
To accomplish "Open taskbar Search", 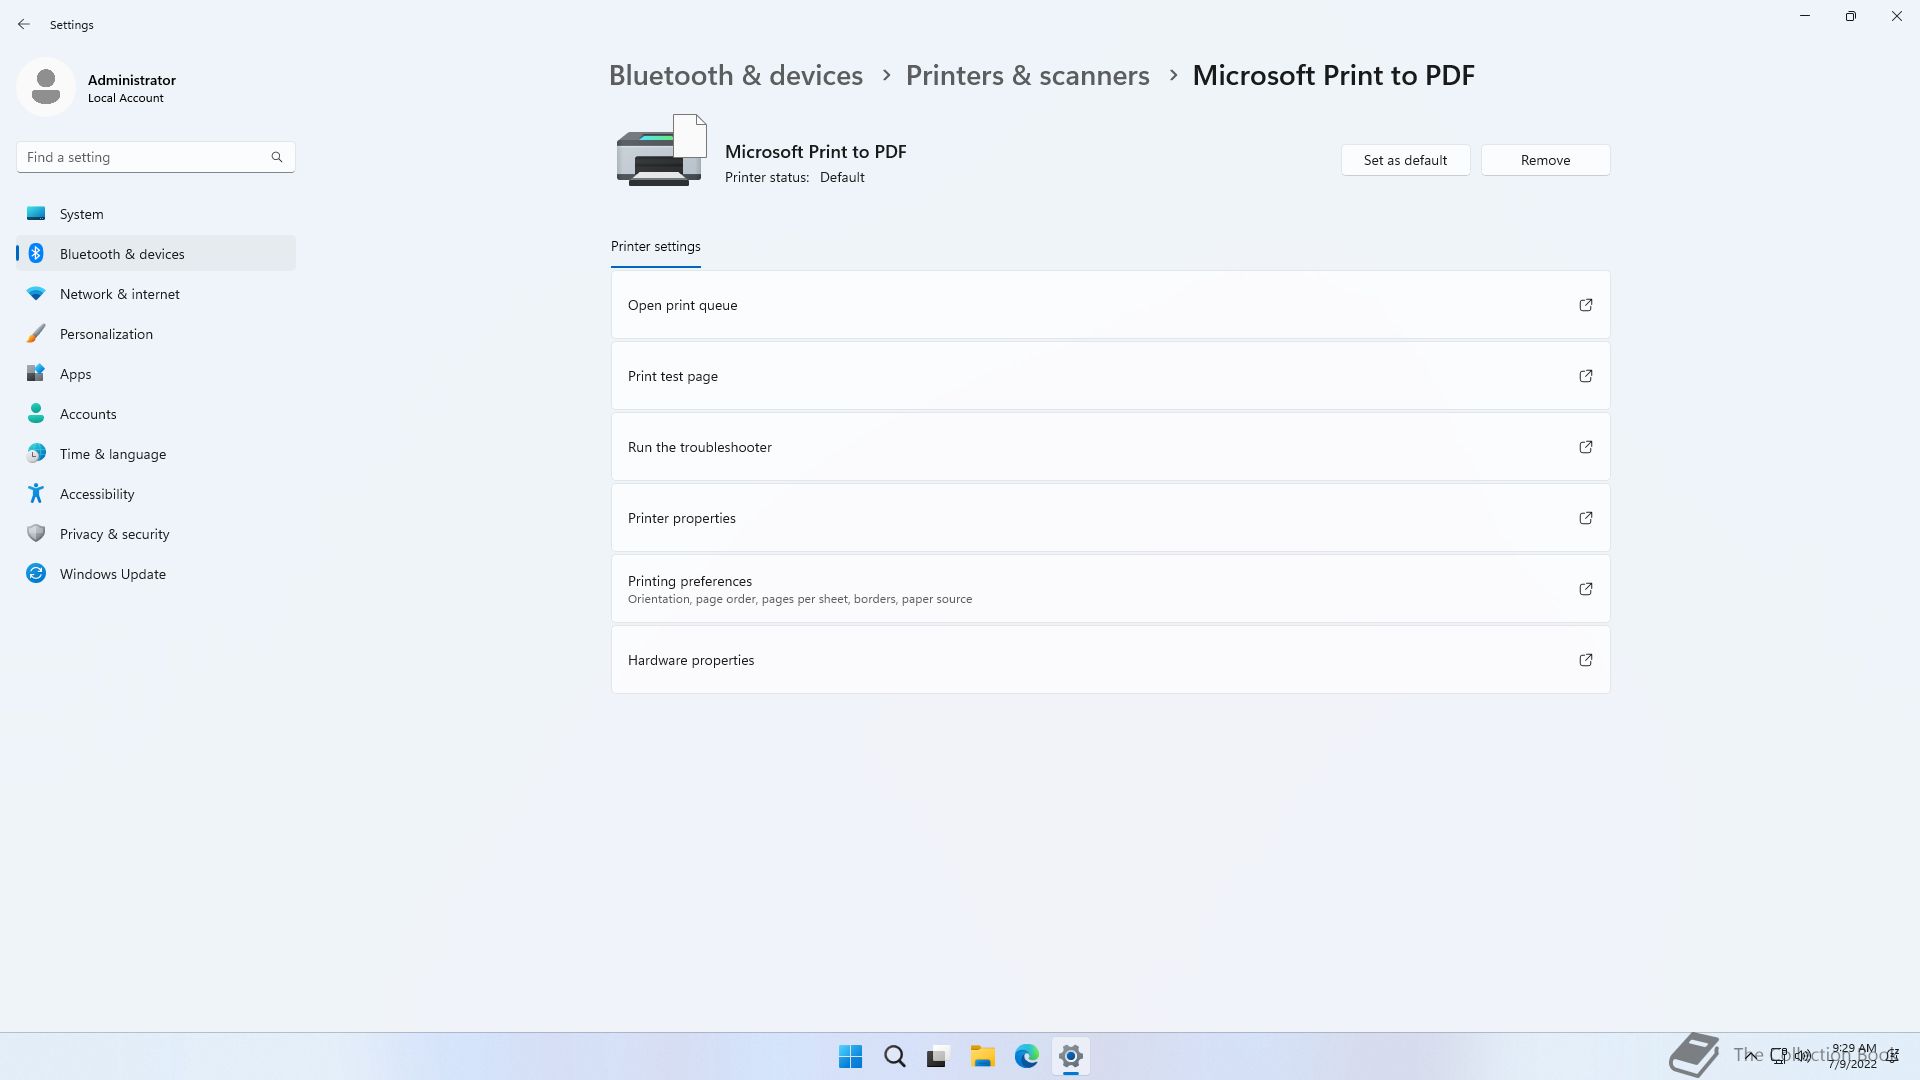I will 894,1056.
